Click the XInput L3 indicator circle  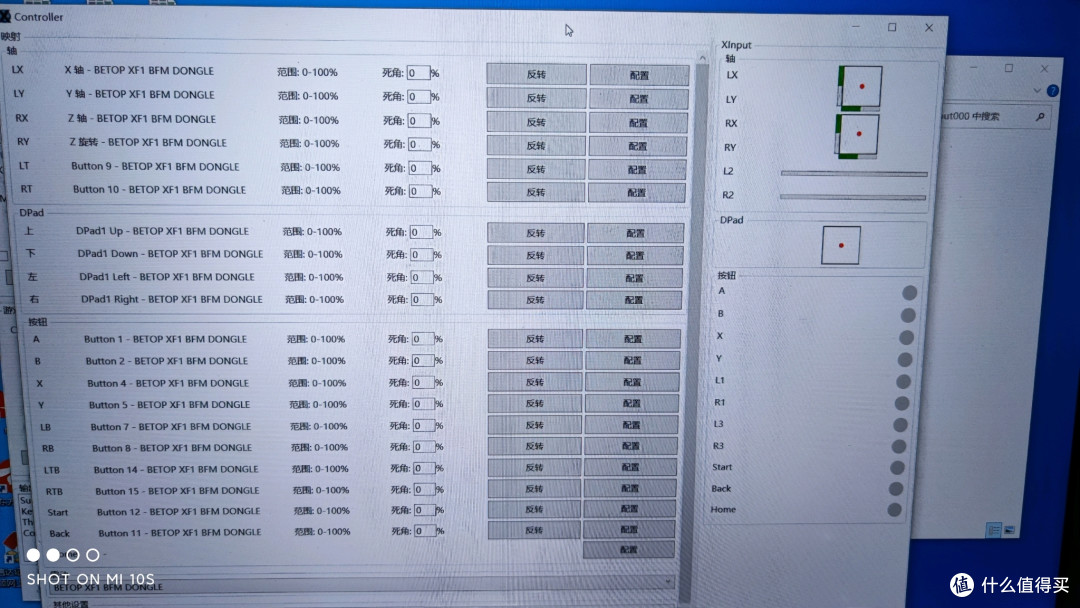click(900, 425)
